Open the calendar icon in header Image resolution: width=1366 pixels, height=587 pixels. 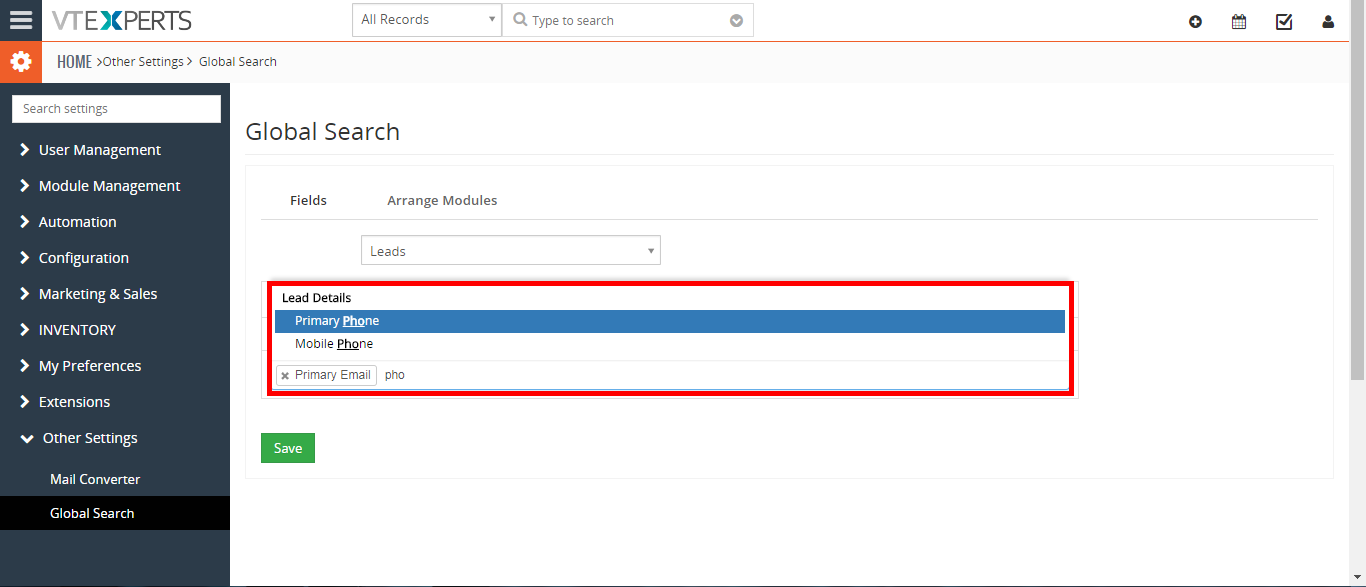(1239, 21)
